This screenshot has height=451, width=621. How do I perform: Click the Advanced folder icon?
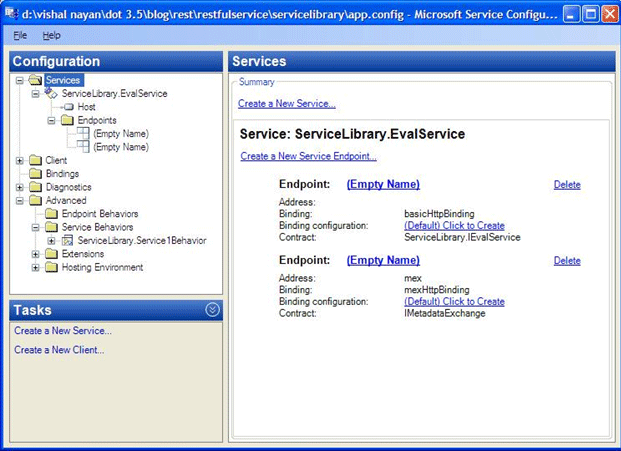(35, 200)
